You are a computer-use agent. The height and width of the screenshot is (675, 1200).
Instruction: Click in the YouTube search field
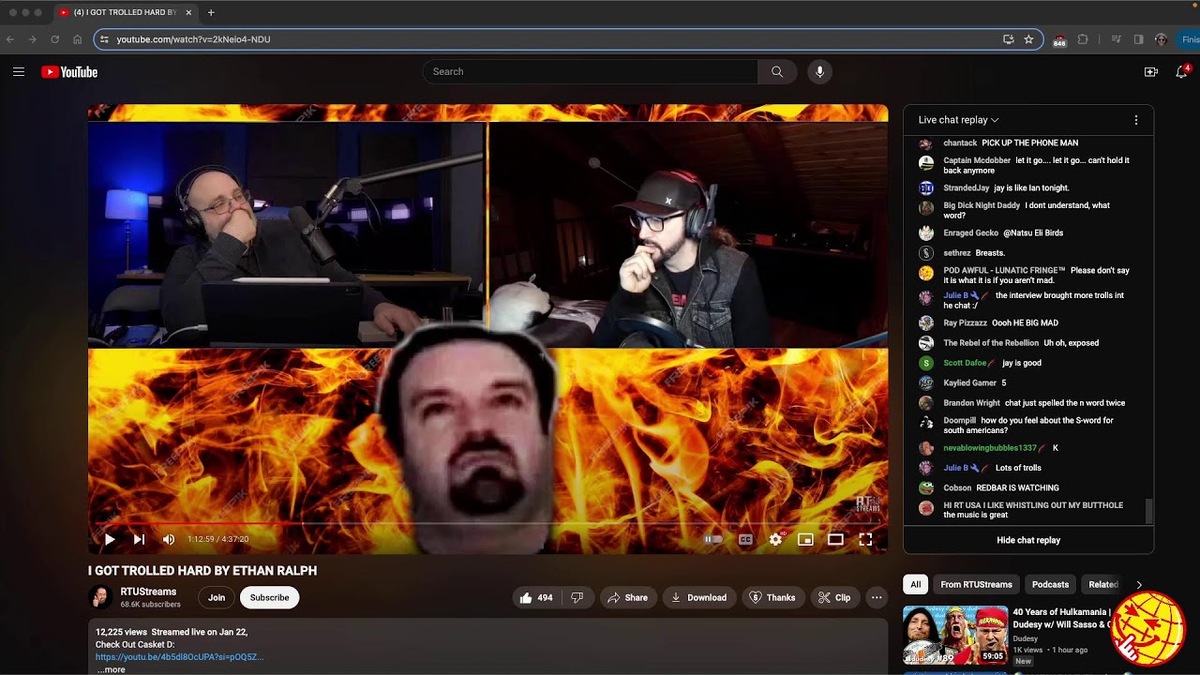click(x=590, y=72)
